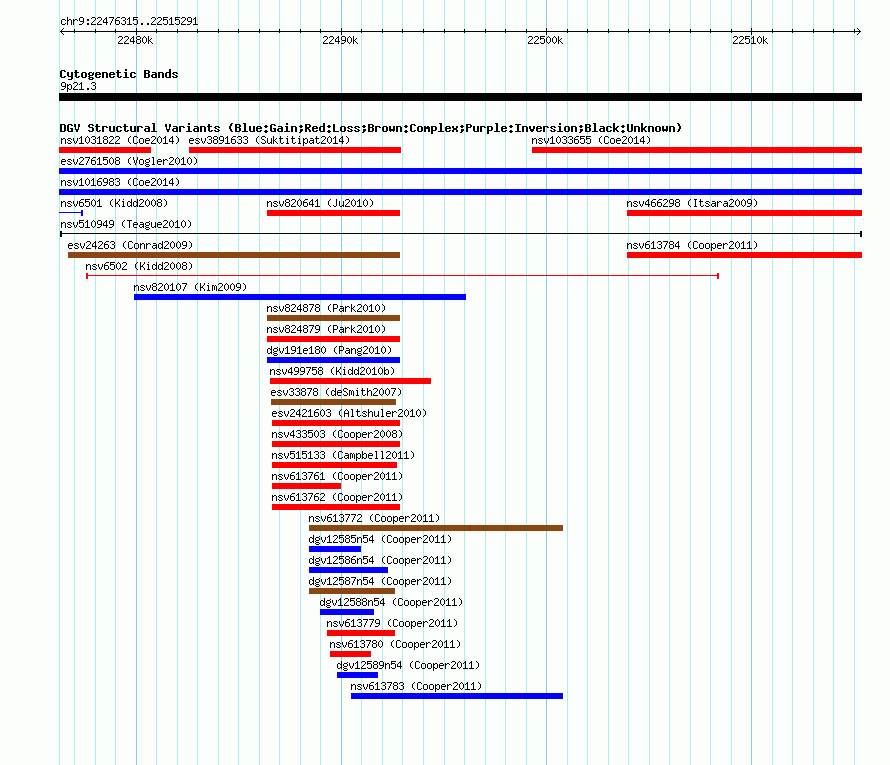The height and width of the screenshot is (765, 890).
Task: Open the esv3891633 (Suktitipat2014) variant
Action: (269, 140)
